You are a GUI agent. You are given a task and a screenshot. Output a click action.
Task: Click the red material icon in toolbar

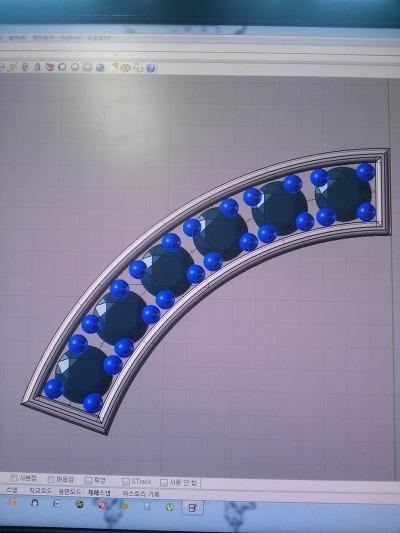pos(50,67)
